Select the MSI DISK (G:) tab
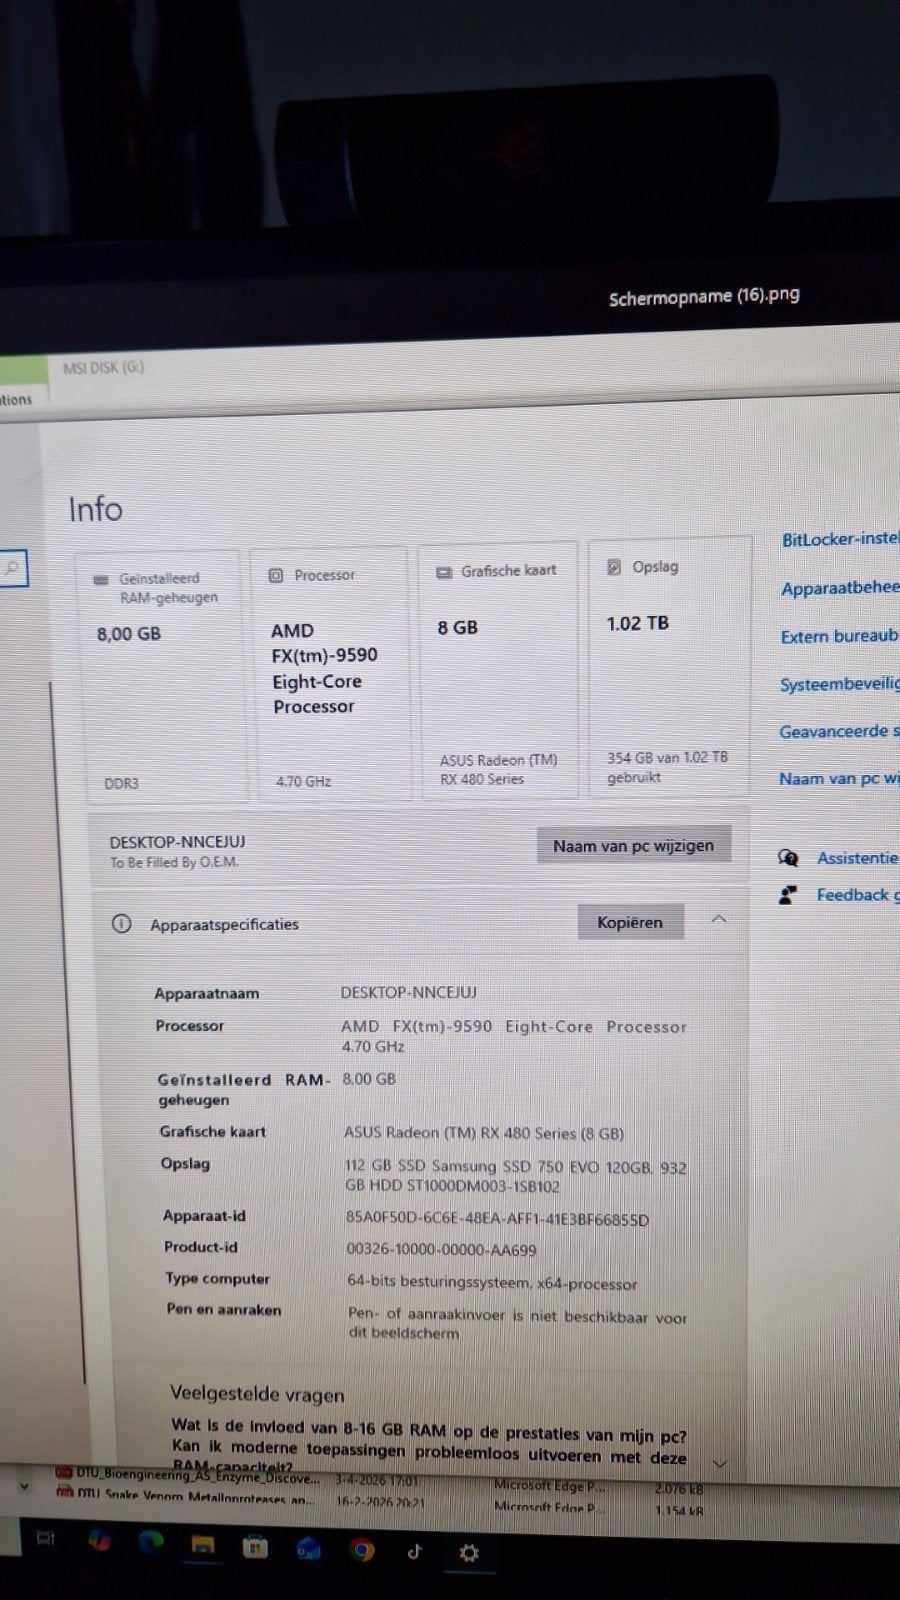The image size is (900, 1600). [x=103, y=368]
